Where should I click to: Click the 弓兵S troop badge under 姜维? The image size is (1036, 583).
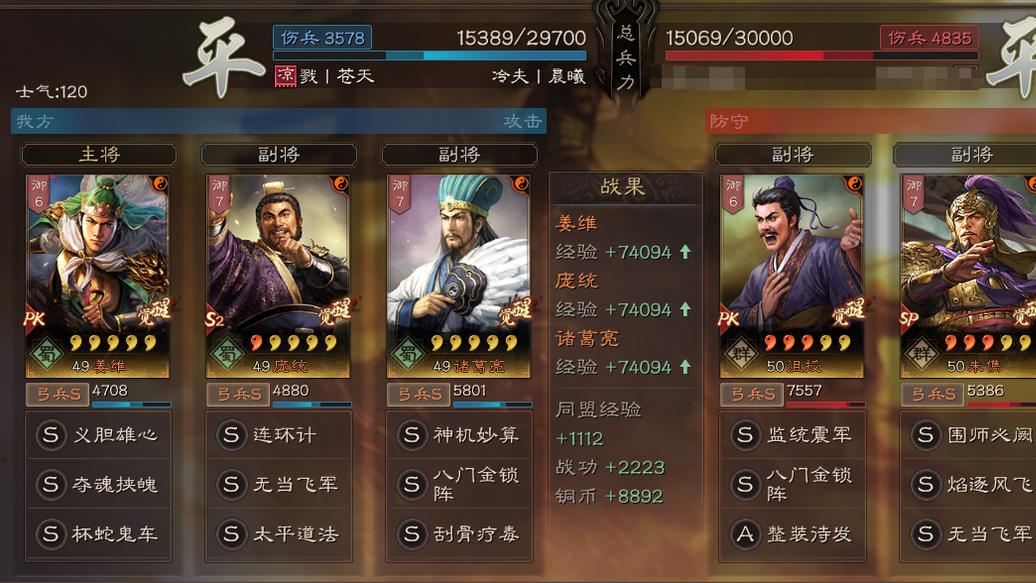click(x=57, y=395)
